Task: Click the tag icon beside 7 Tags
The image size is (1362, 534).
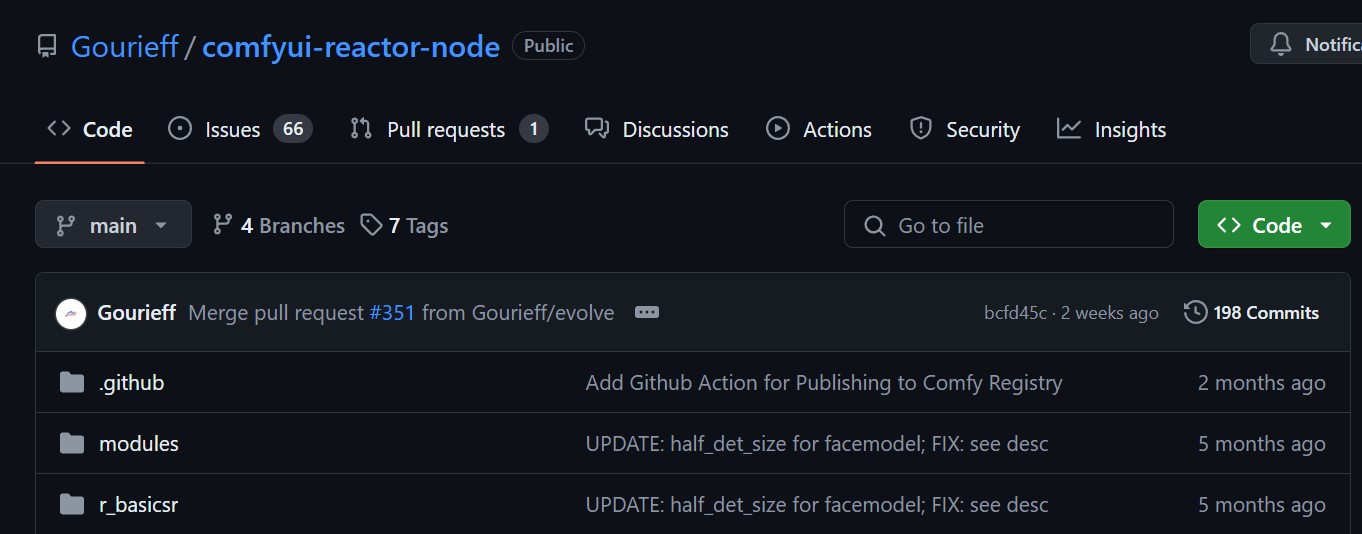Action: coord(372,225)
